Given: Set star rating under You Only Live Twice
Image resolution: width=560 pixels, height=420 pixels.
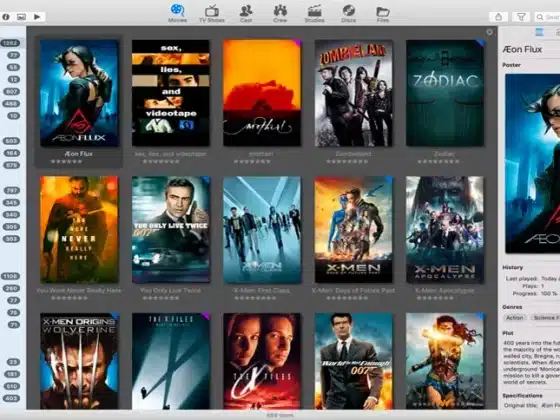Looking at the screenshot, I should pyautogui.click(x=161, y=298).
